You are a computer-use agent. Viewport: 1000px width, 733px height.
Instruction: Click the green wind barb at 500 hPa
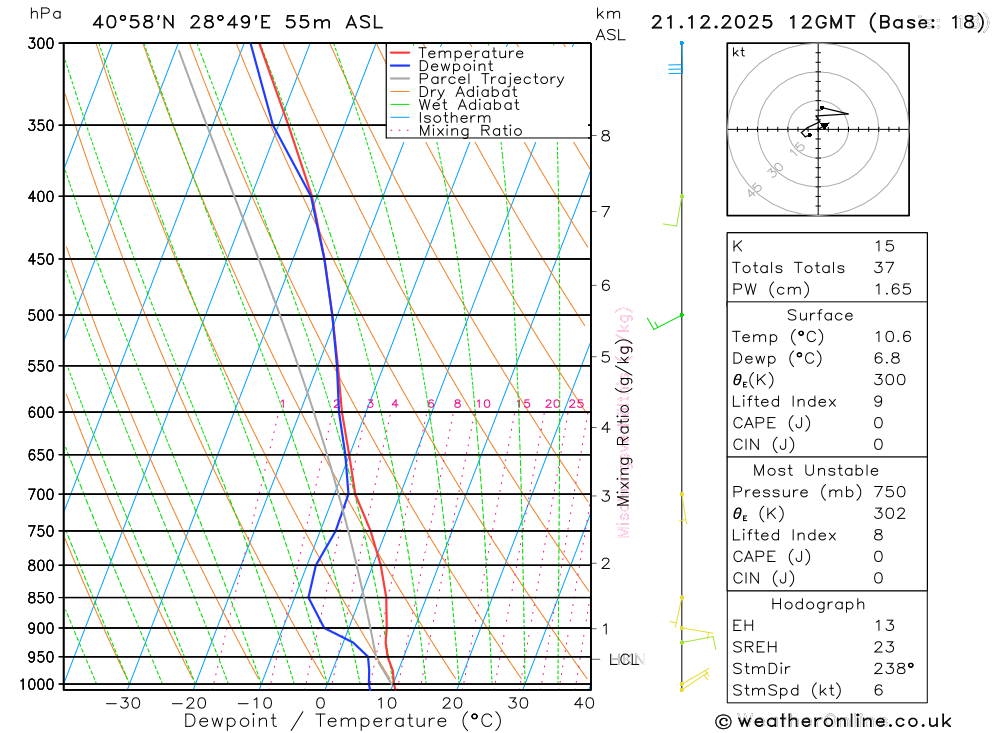664,322
